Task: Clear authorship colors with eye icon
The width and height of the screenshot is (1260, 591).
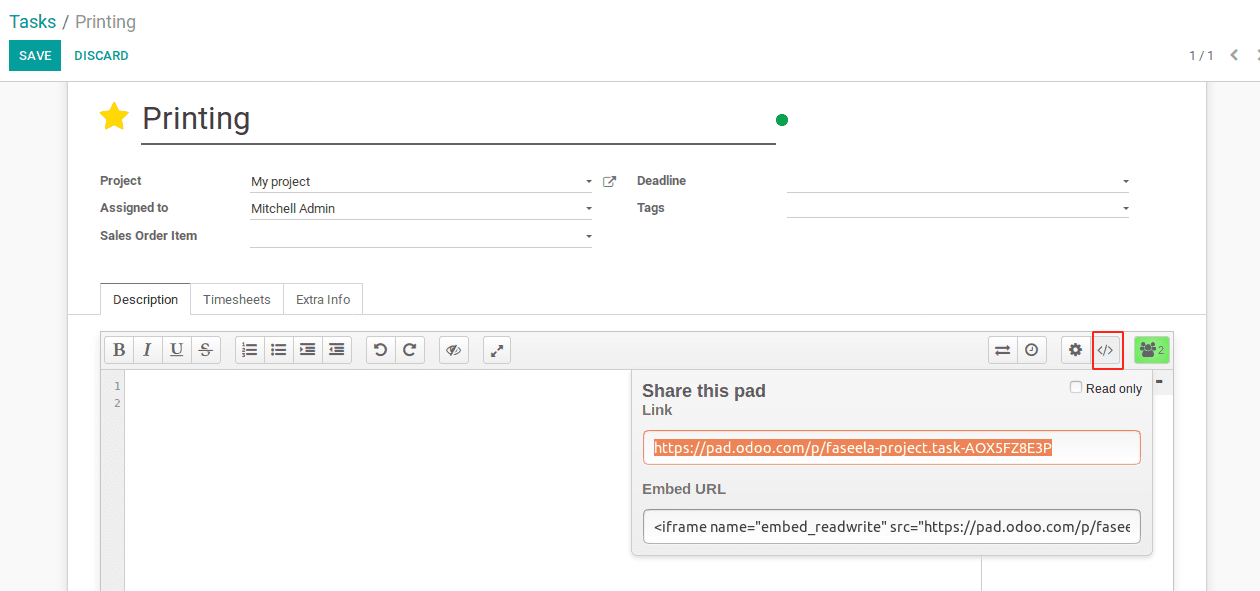Action: 454,350
